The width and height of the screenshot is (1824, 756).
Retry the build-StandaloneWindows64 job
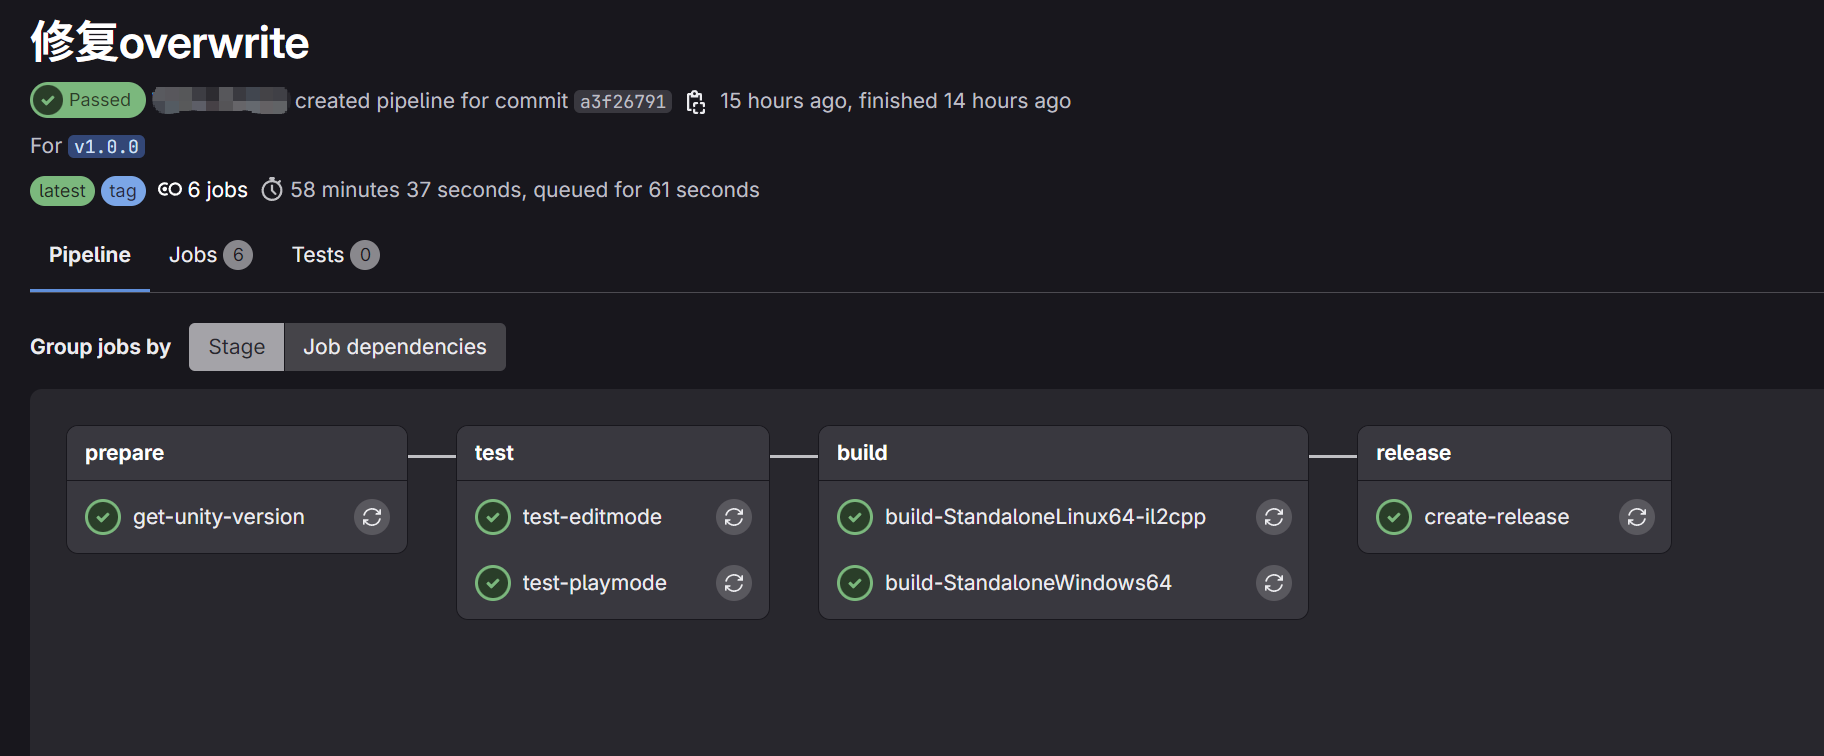[1274, 583]
